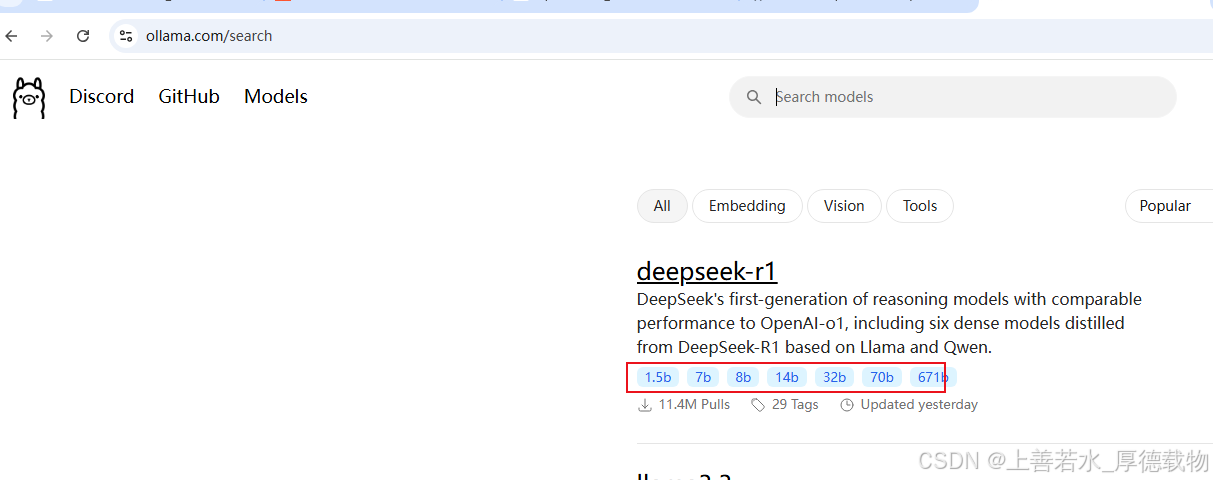Screen dimensions: 1213x480
Task: Open the deepseek-r1 model page
Action: pyautogui.click(x=707, y=272)
